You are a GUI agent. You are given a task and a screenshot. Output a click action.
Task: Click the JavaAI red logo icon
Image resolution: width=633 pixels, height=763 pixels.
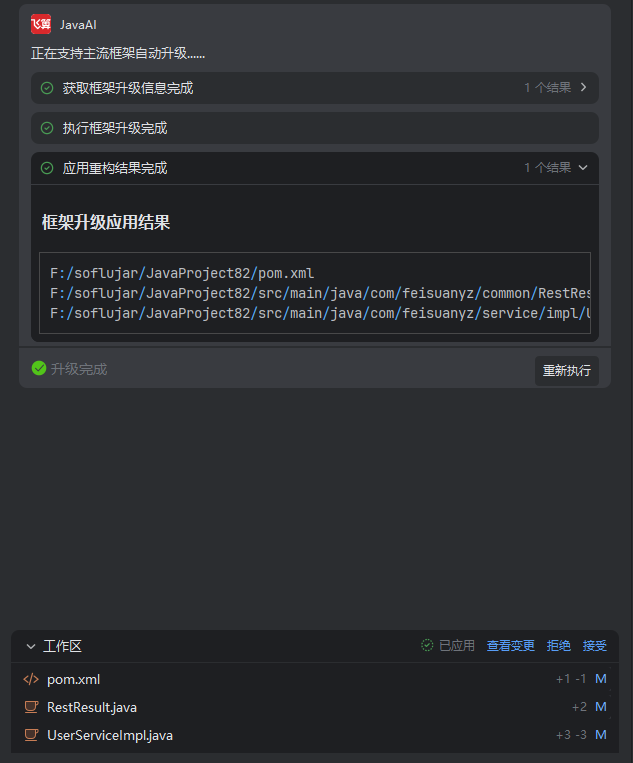click(41, 24)
